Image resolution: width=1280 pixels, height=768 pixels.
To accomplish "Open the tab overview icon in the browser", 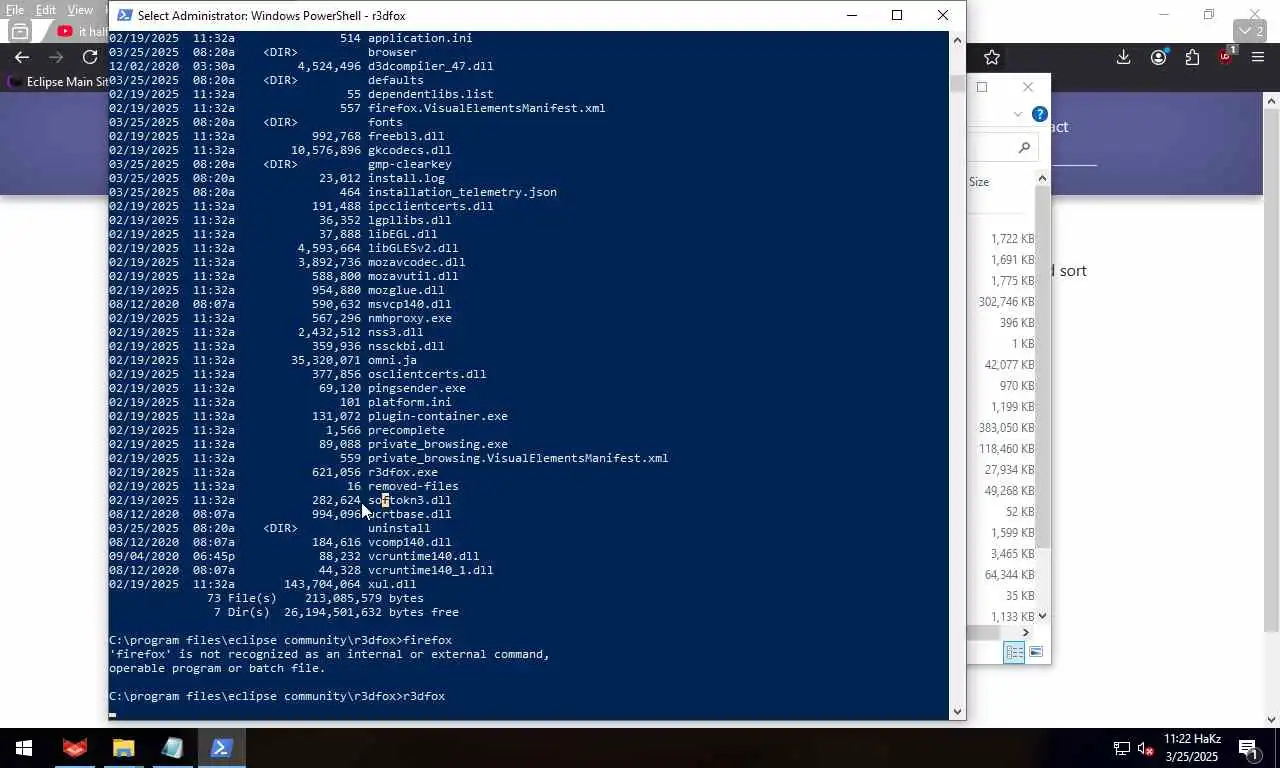I will coord(20,31).
